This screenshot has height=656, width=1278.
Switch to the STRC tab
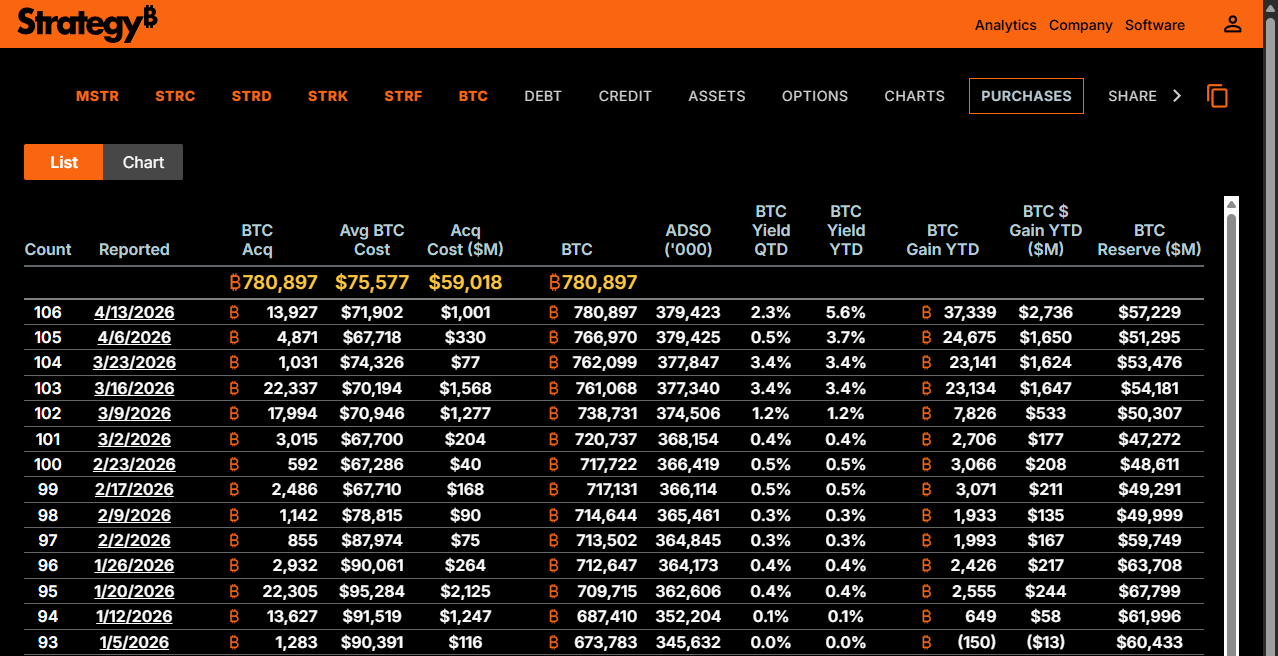point(175,96)
